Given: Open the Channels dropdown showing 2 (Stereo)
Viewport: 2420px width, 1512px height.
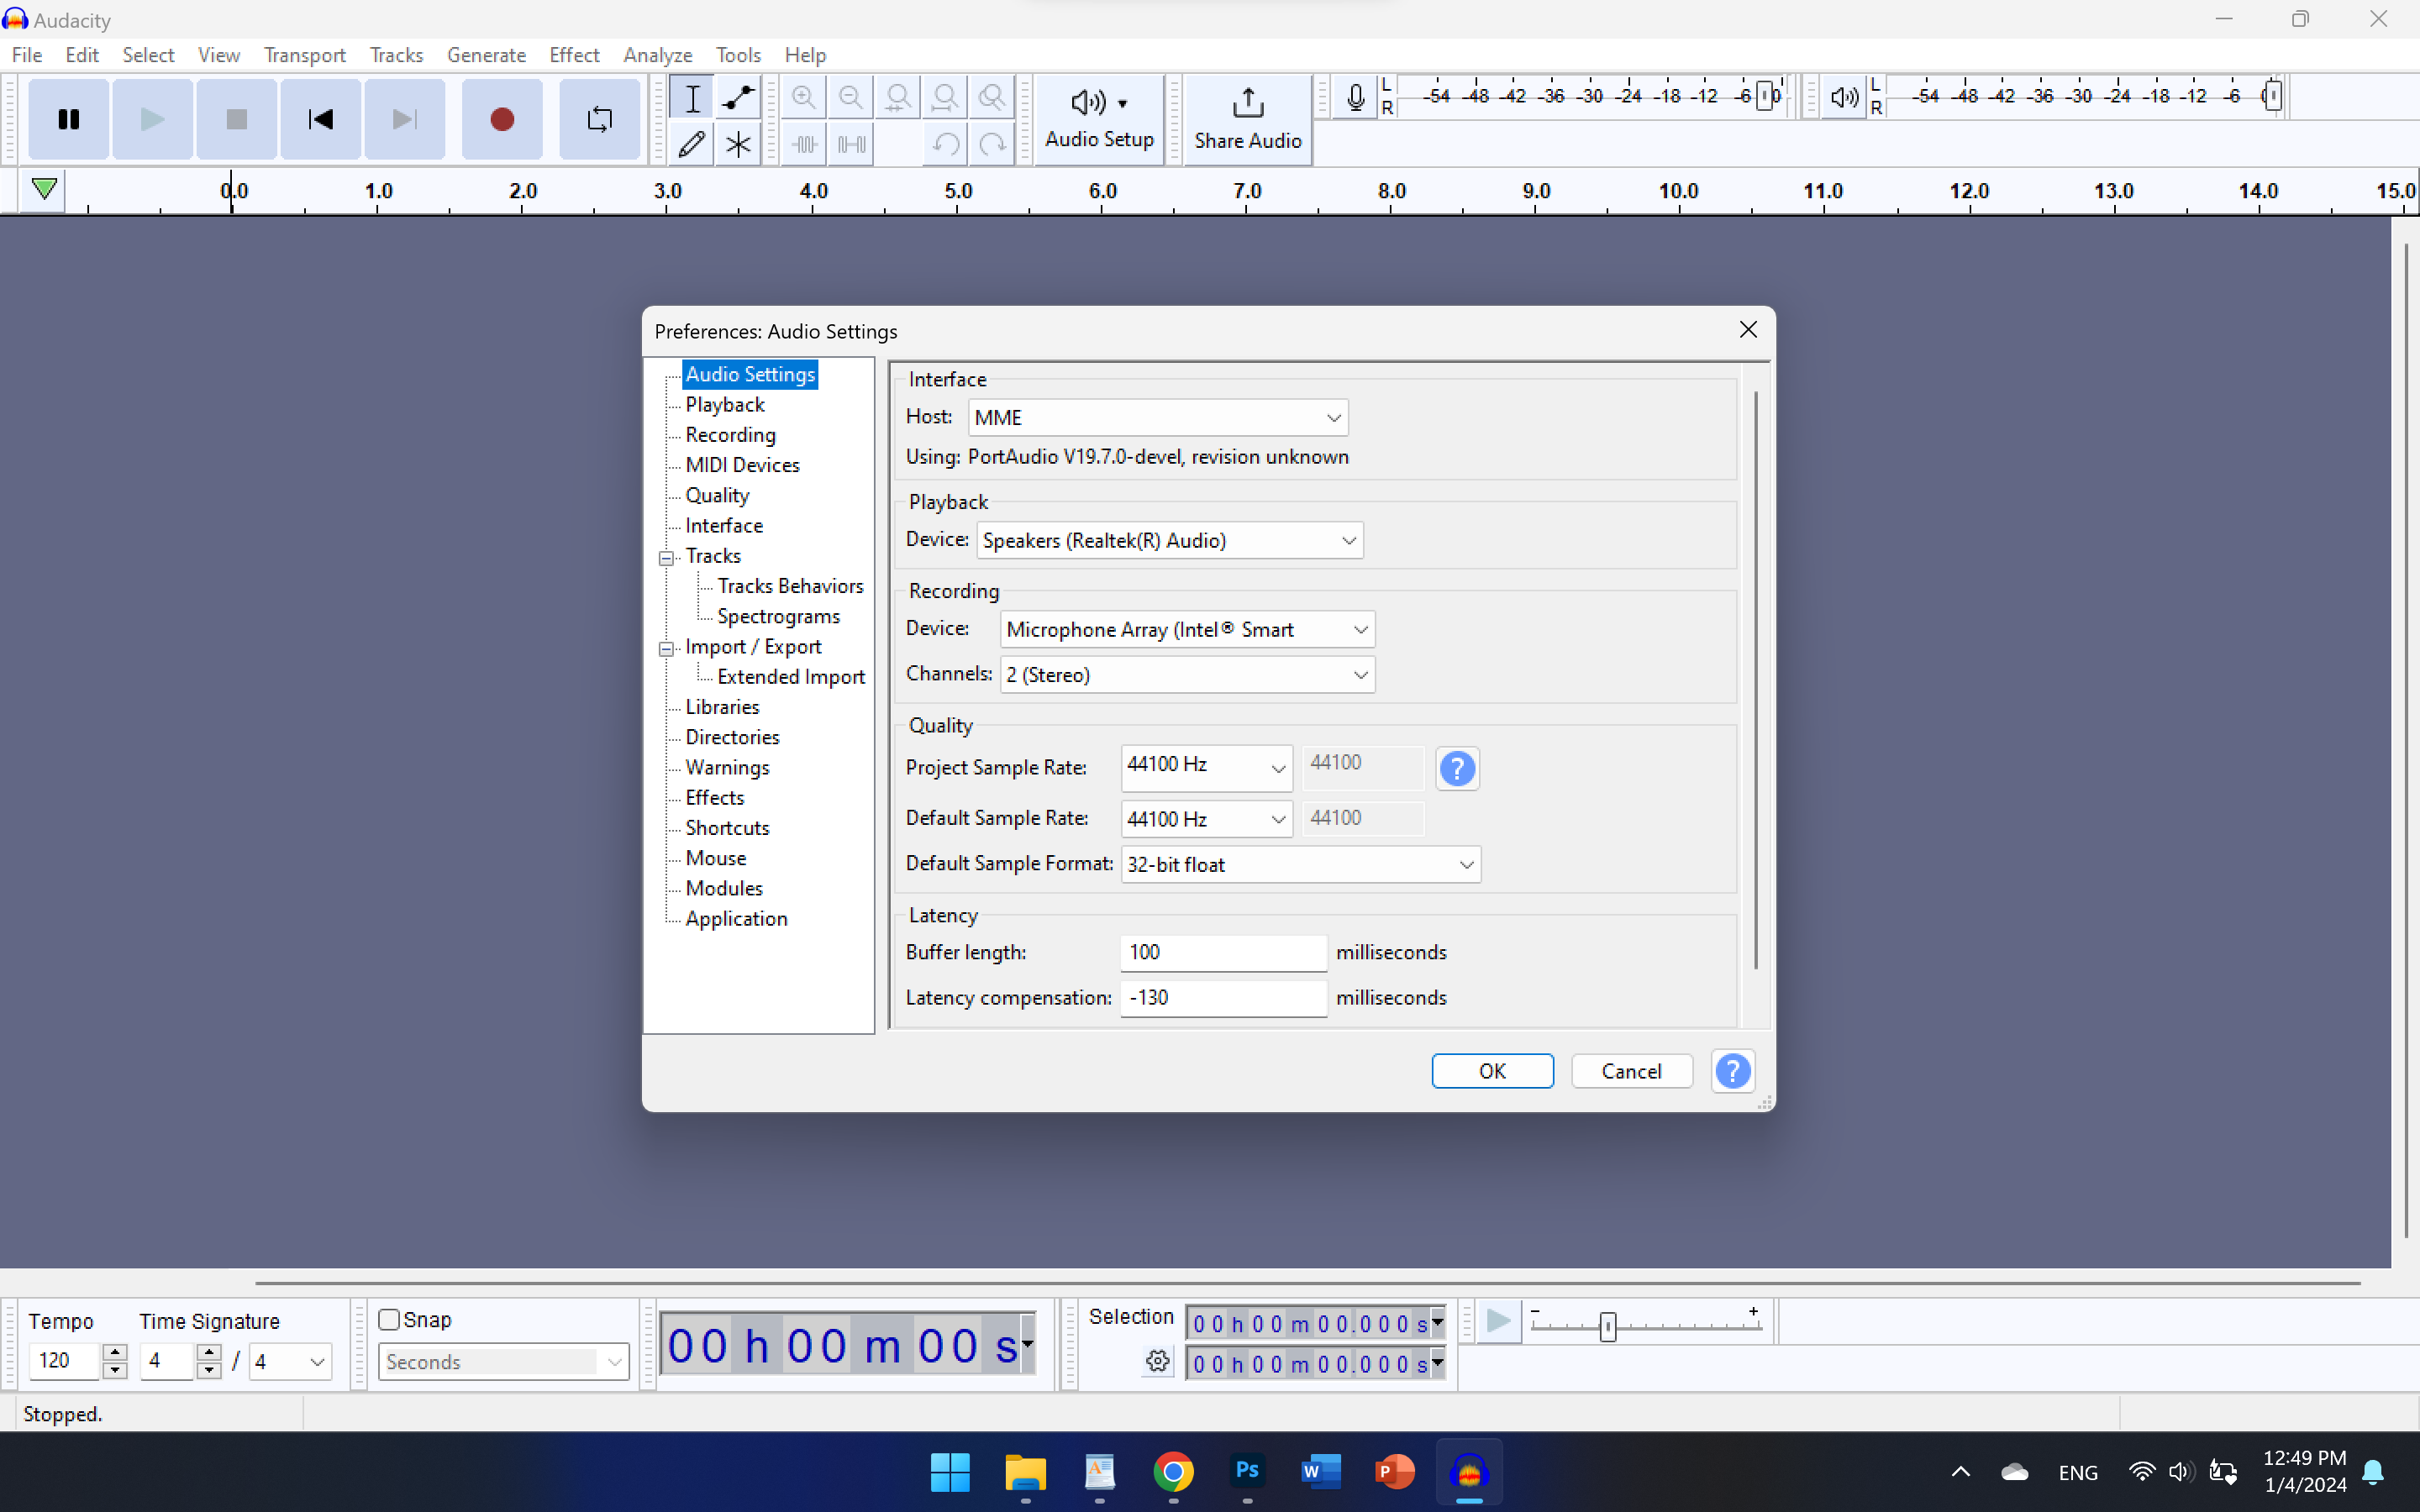Looking at the screenshot, I should coord(1187,675).
